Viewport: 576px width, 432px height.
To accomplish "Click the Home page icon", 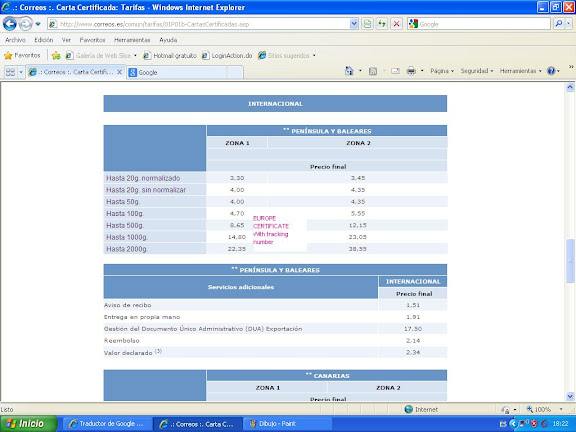I will tap(349, 71).
